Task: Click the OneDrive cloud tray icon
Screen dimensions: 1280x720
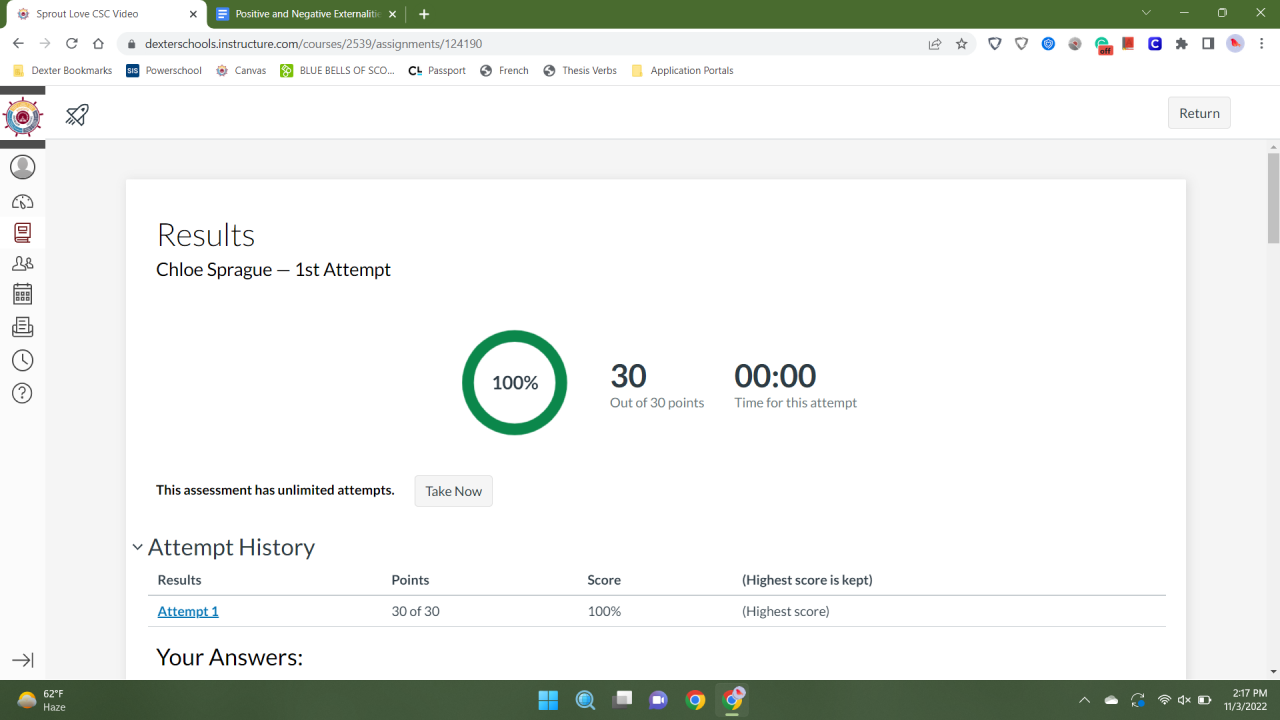Action: [1111, 700]
